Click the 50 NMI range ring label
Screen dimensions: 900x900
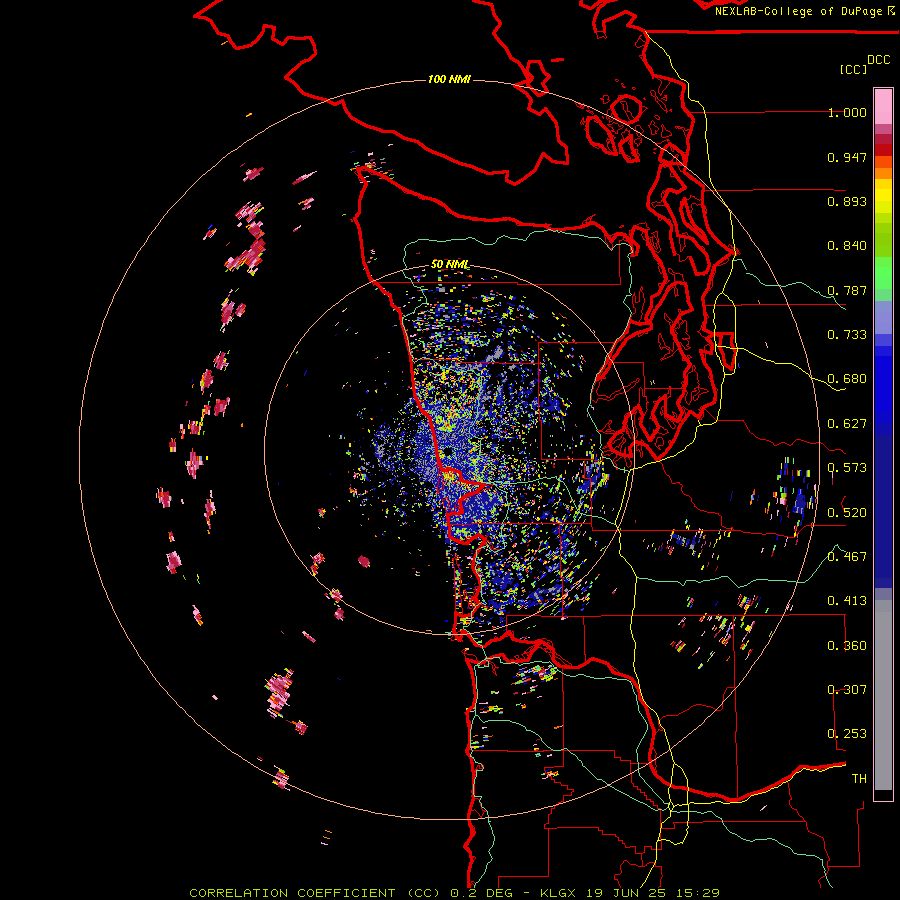[450, 265]
